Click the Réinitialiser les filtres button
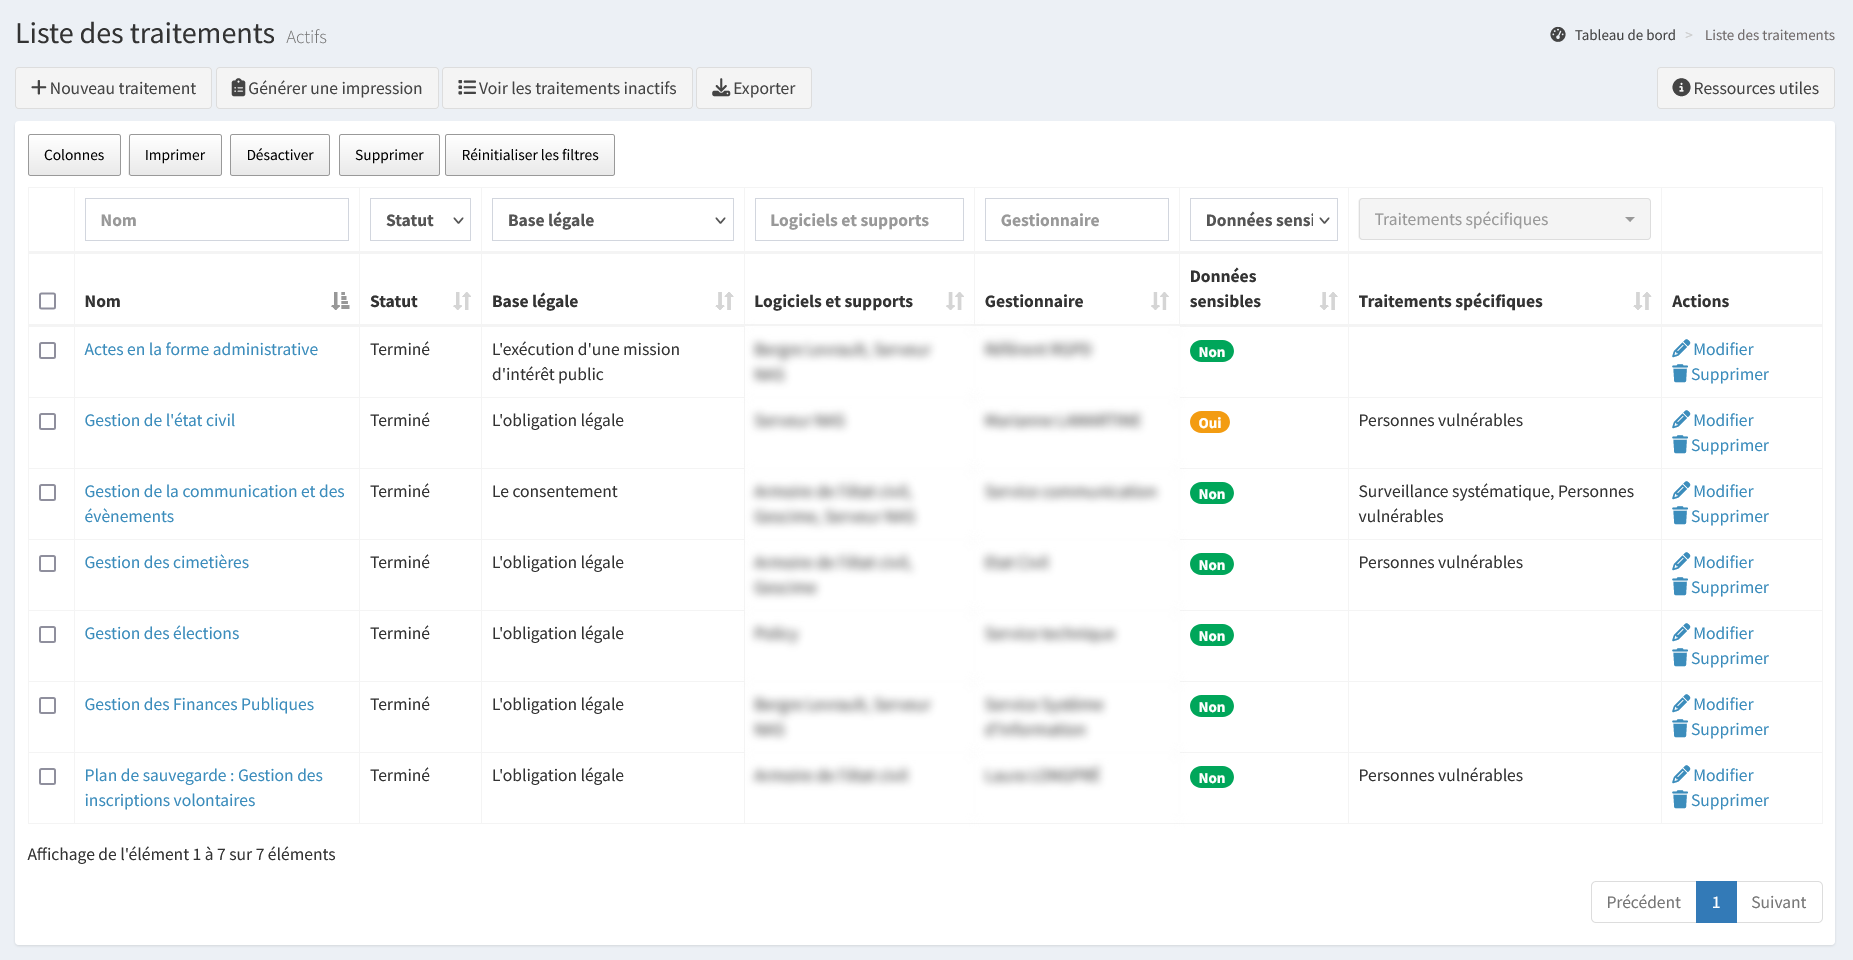The width and height of the screenshot is (1853, 960). pyautogui.click(x=530, y=155)
